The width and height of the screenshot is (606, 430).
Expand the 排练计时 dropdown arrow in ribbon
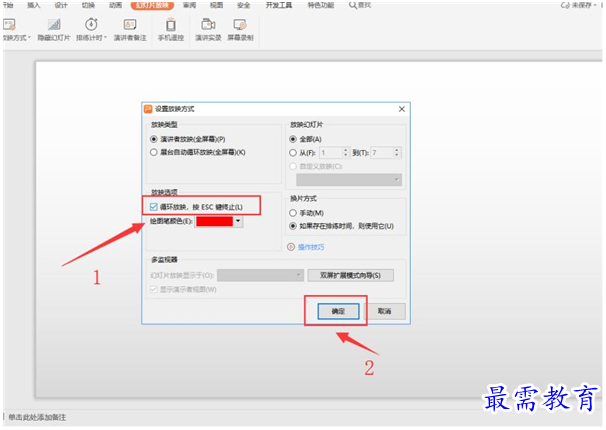pos(105,38)
